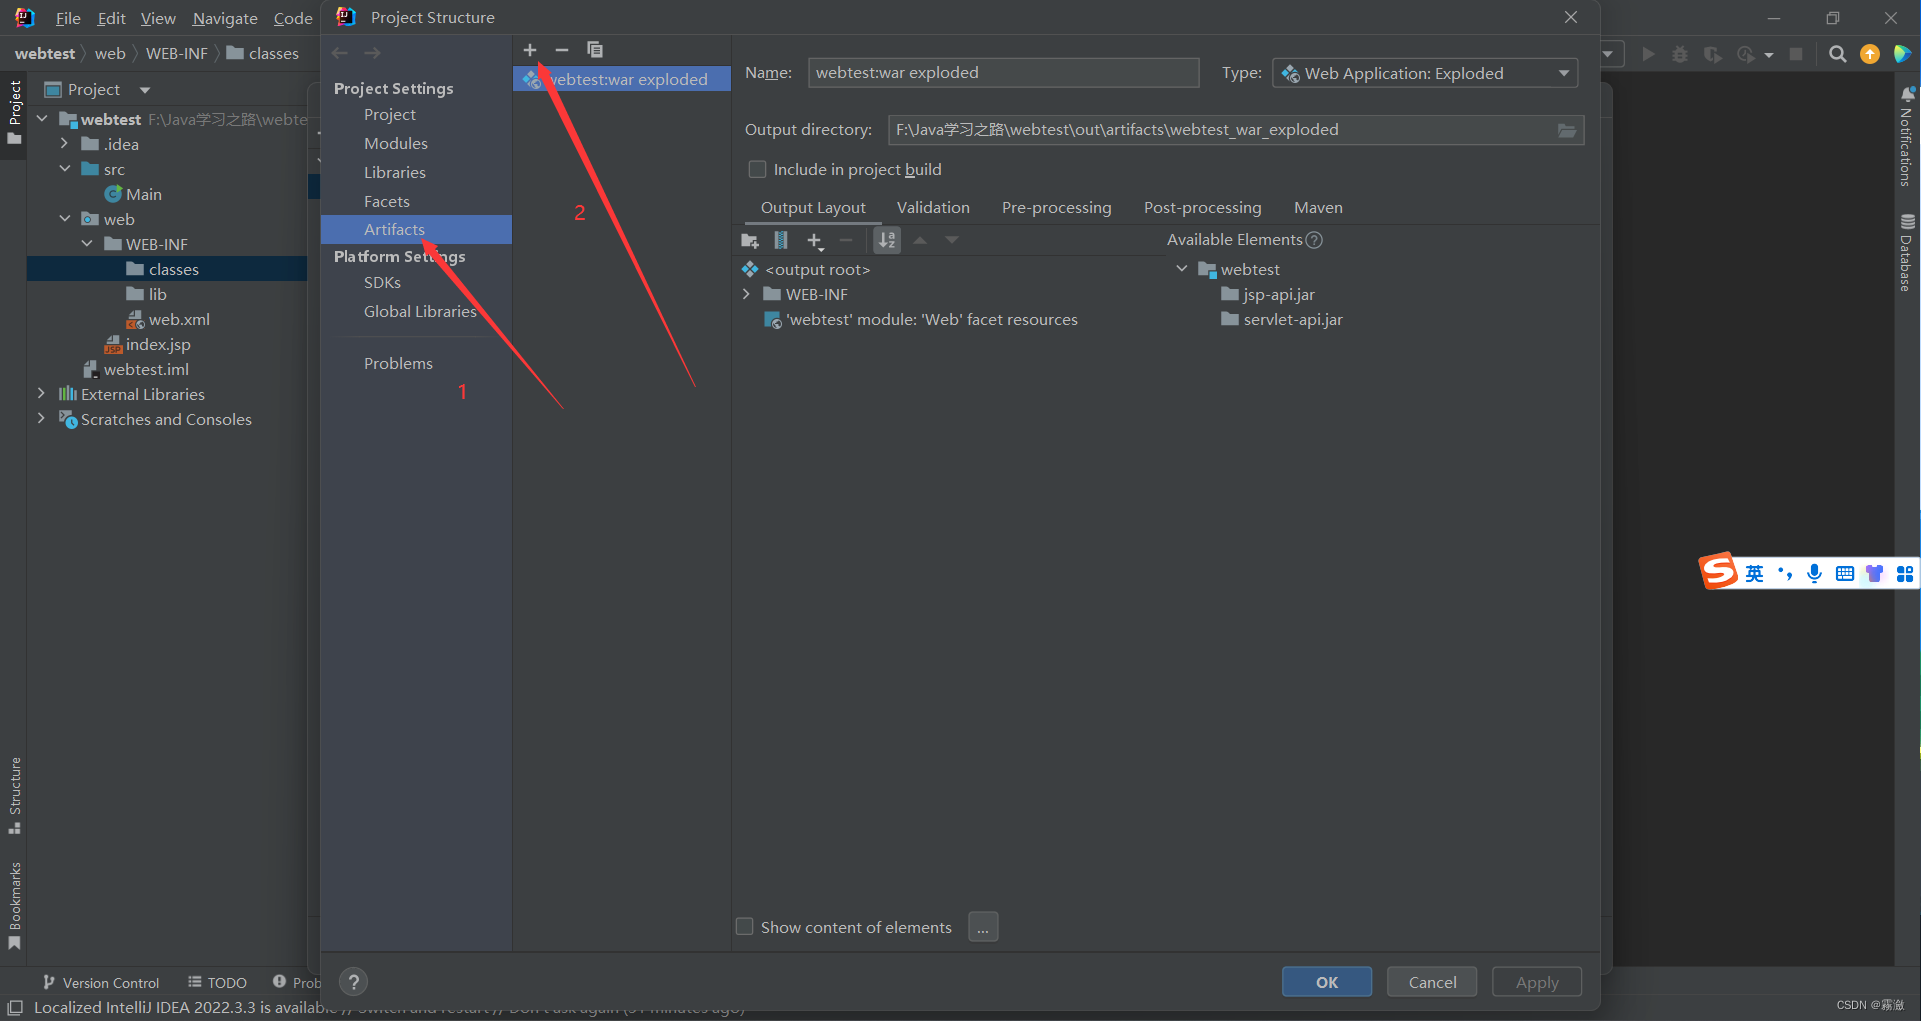Collapse the src folder in project tree
1921x1021 pixels.
65,169
